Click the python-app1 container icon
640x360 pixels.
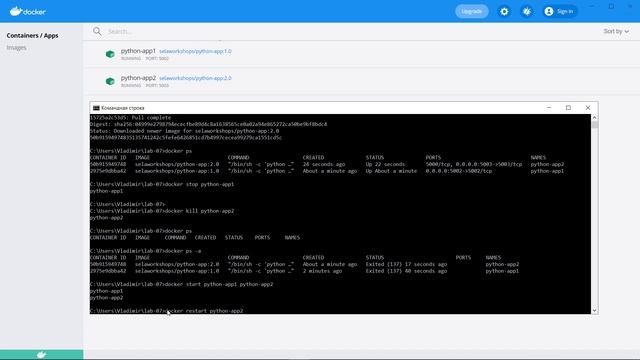click(x=110, y=54)
